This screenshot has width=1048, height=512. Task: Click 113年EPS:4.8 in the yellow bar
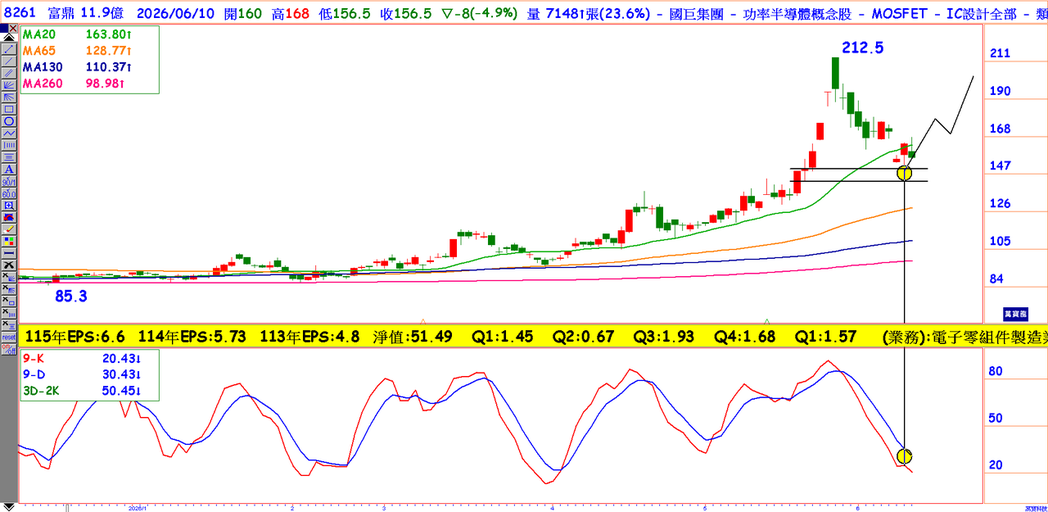pos(312,336)
